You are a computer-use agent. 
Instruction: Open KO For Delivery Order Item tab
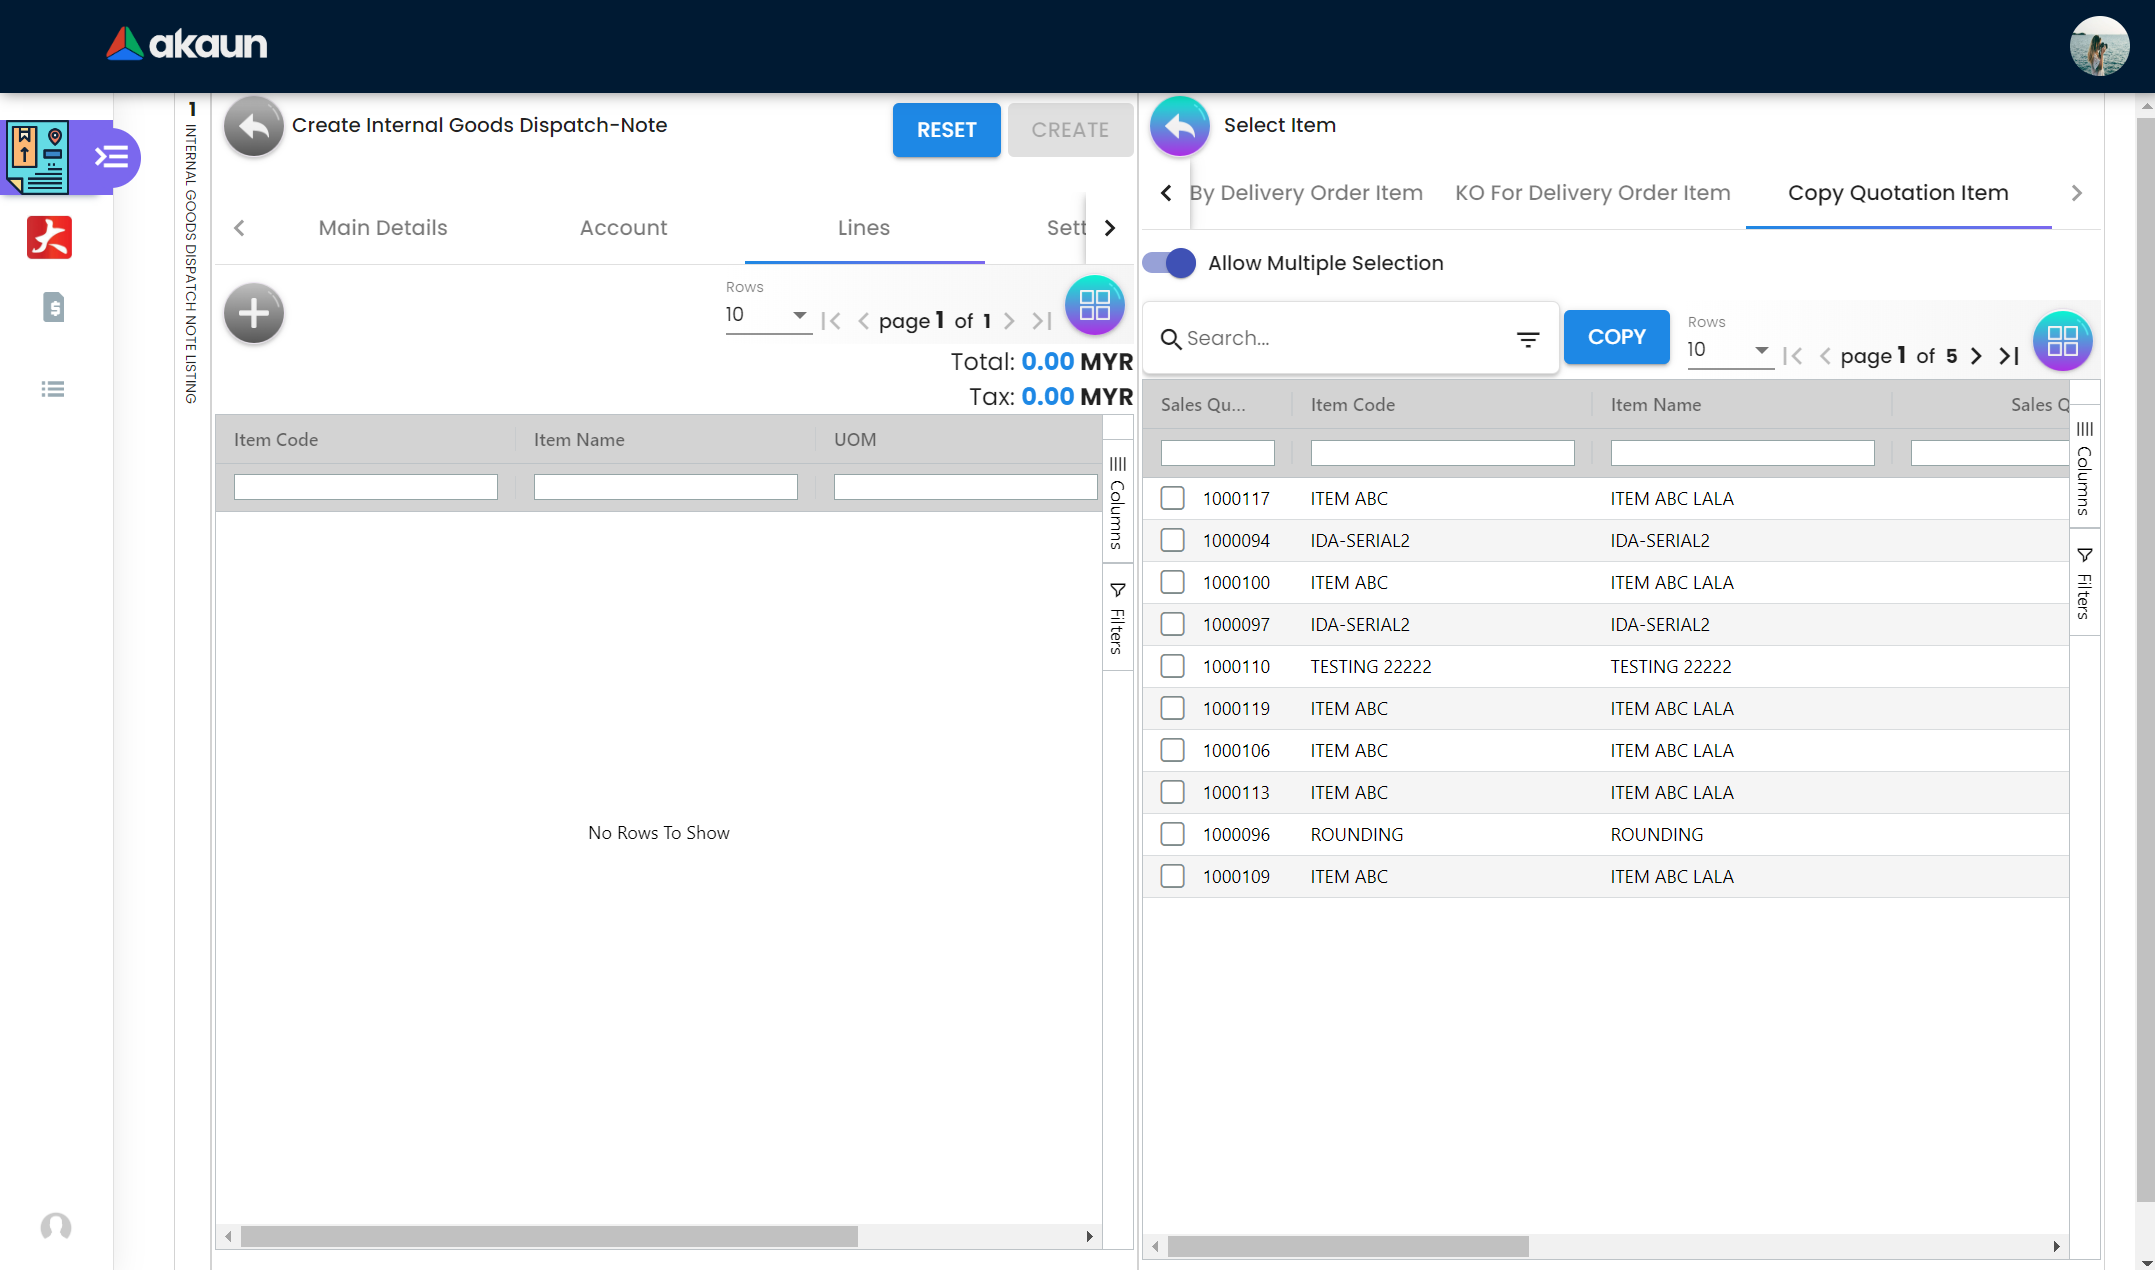pyautogui.click(x=1592, y=193)
